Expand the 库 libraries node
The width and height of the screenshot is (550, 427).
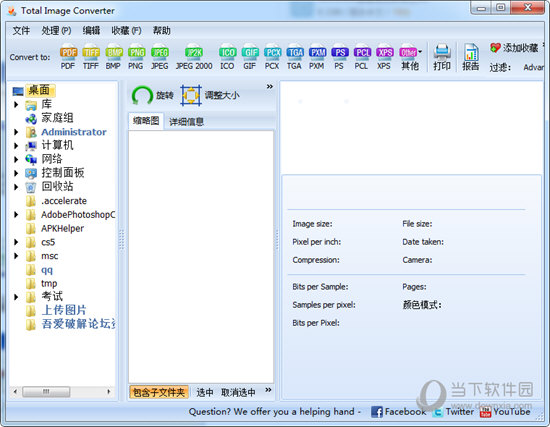click(x=16, y=104)
